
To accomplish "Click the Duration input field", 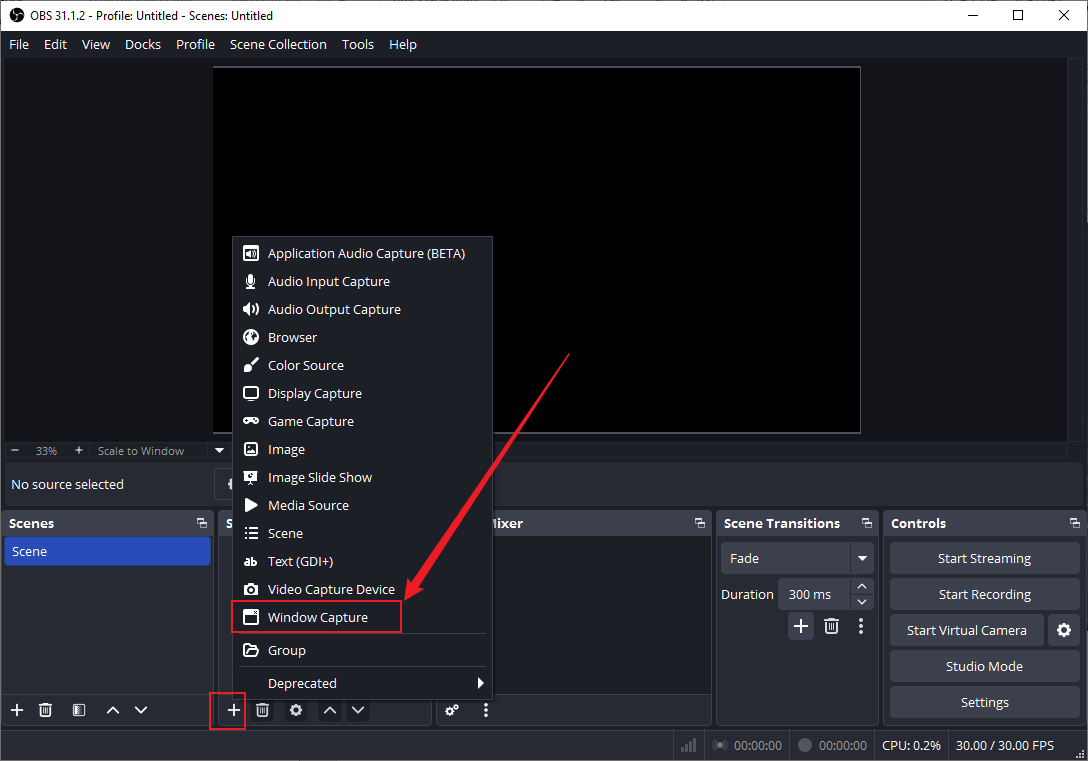I will (812, 594).
